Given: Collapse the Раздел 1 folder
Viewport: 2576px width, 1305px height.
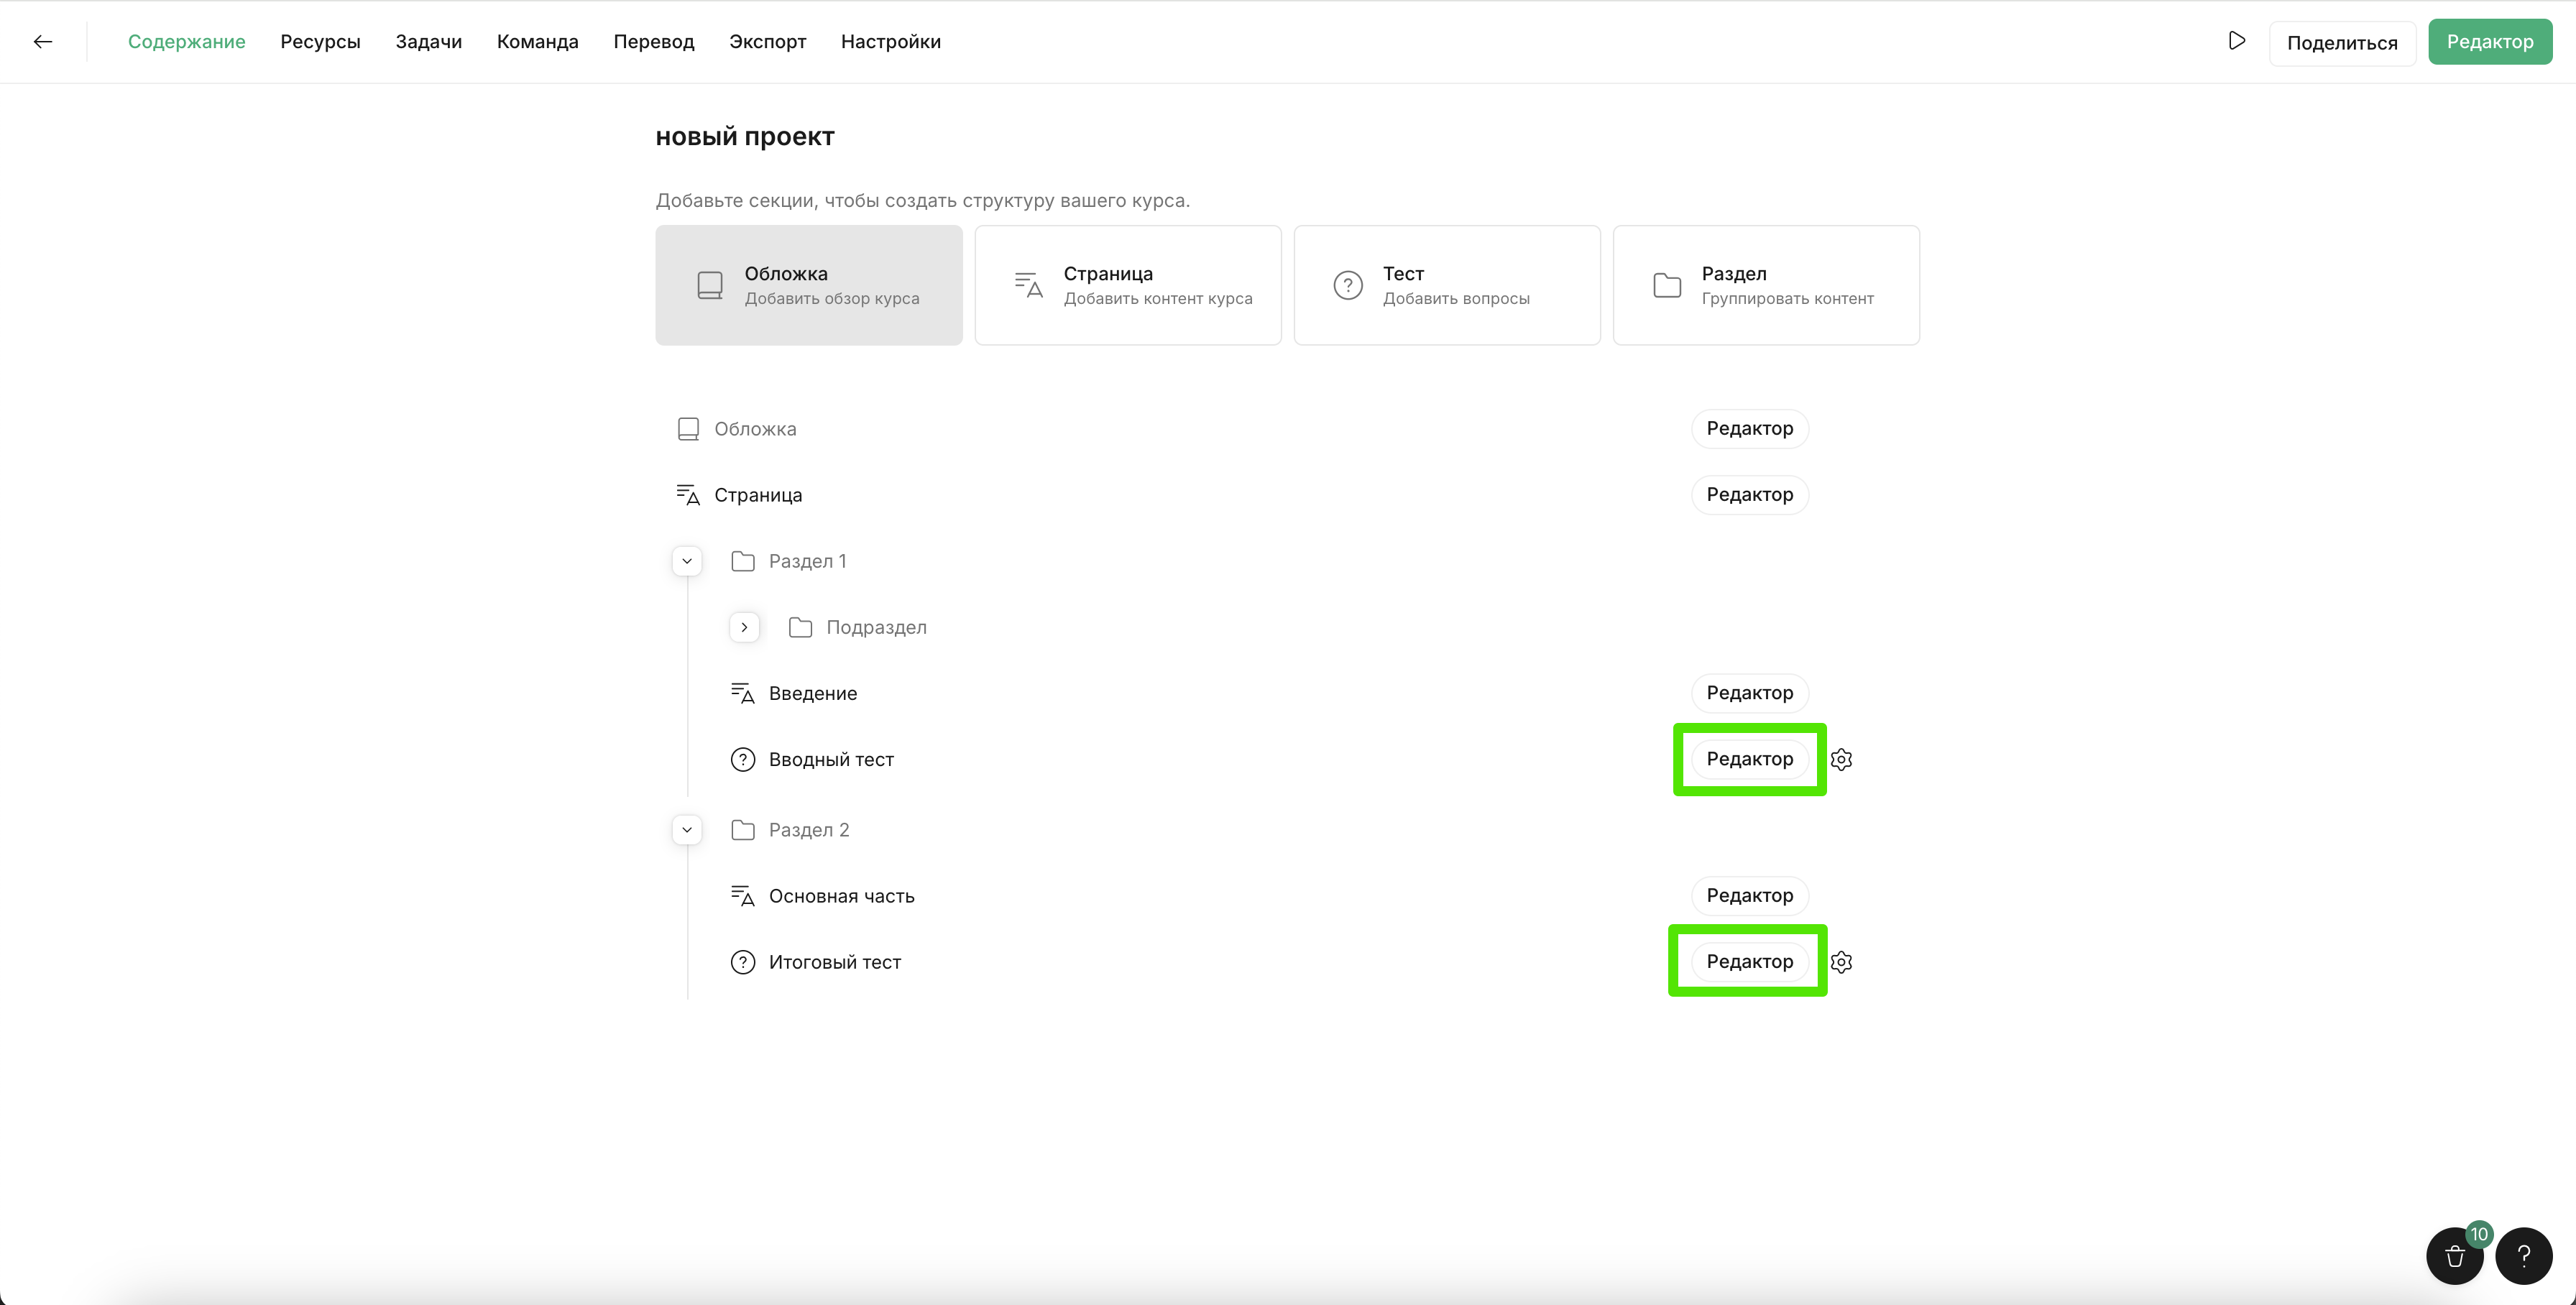Looking at the screenshot, I should (x=687, y=561).
